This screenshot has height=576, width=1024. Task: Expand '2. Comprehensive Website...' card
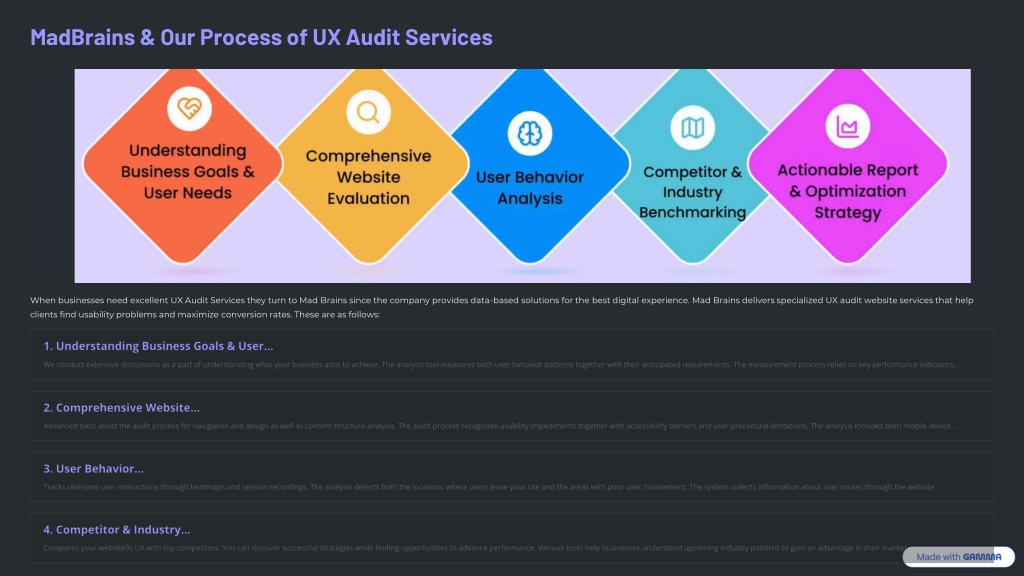pos(511,416)
